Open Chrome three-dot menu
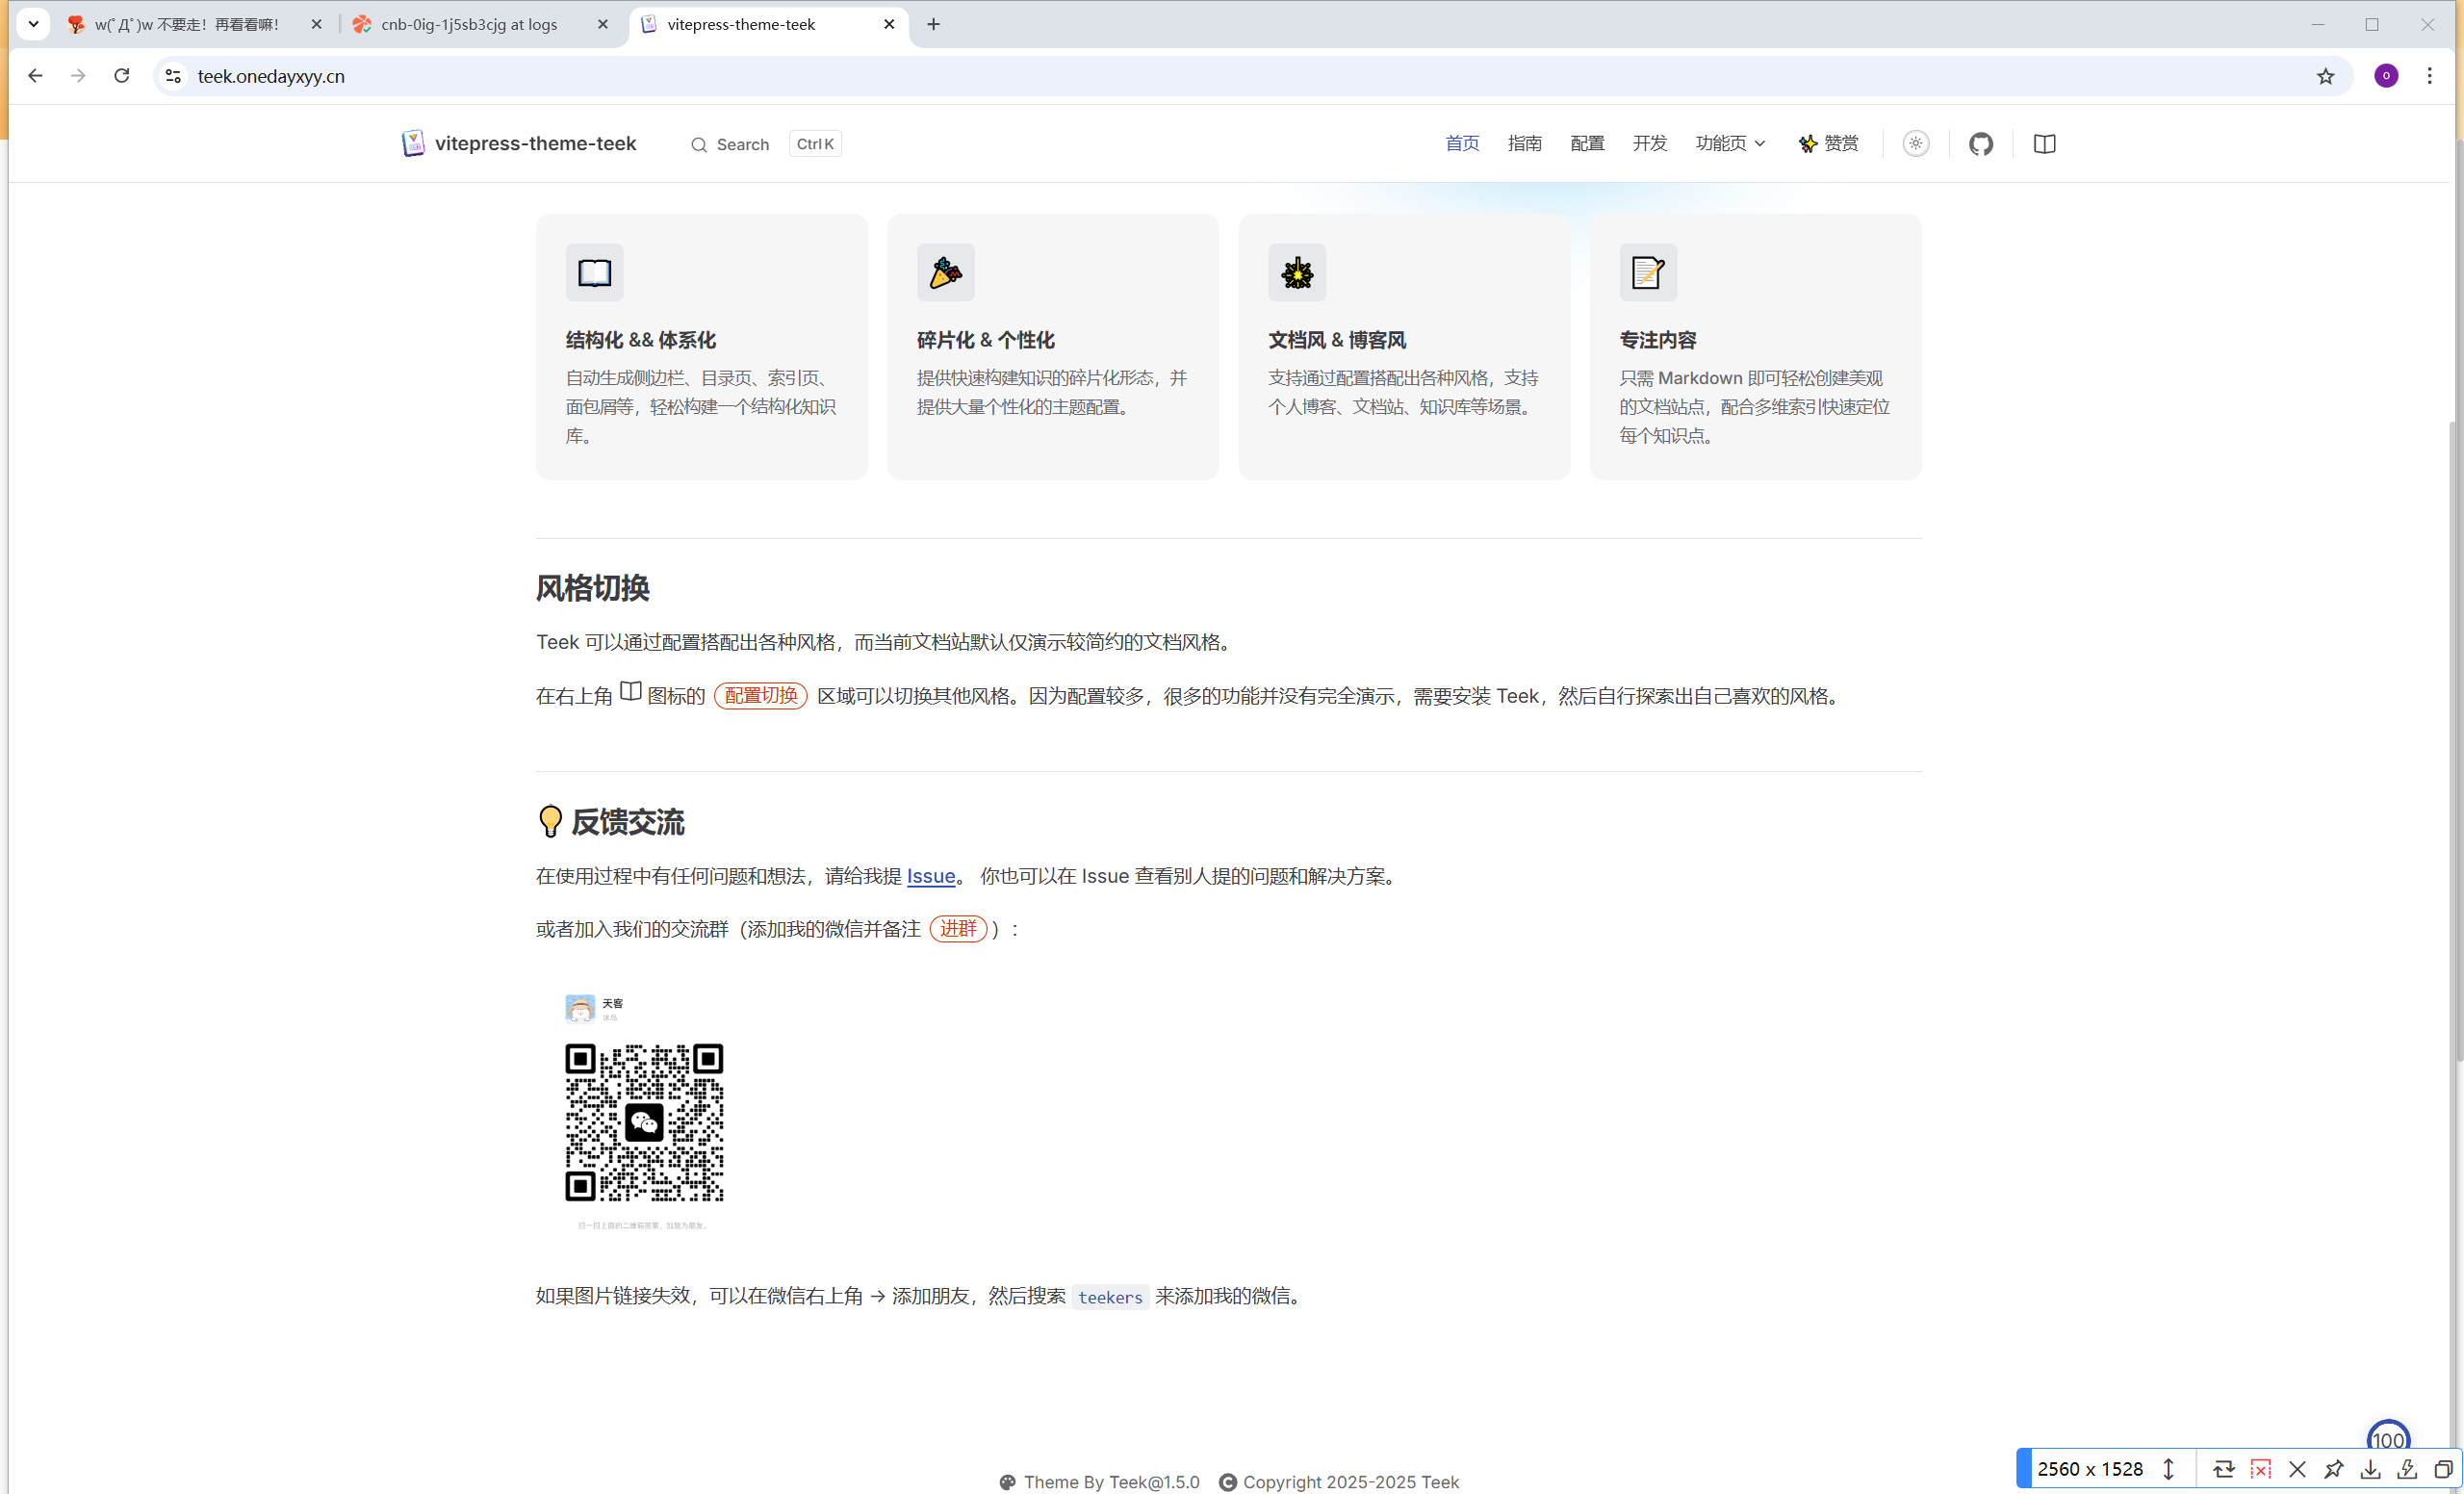The width and height of the screenshot is (2464, 1494). coord(2429,76)
